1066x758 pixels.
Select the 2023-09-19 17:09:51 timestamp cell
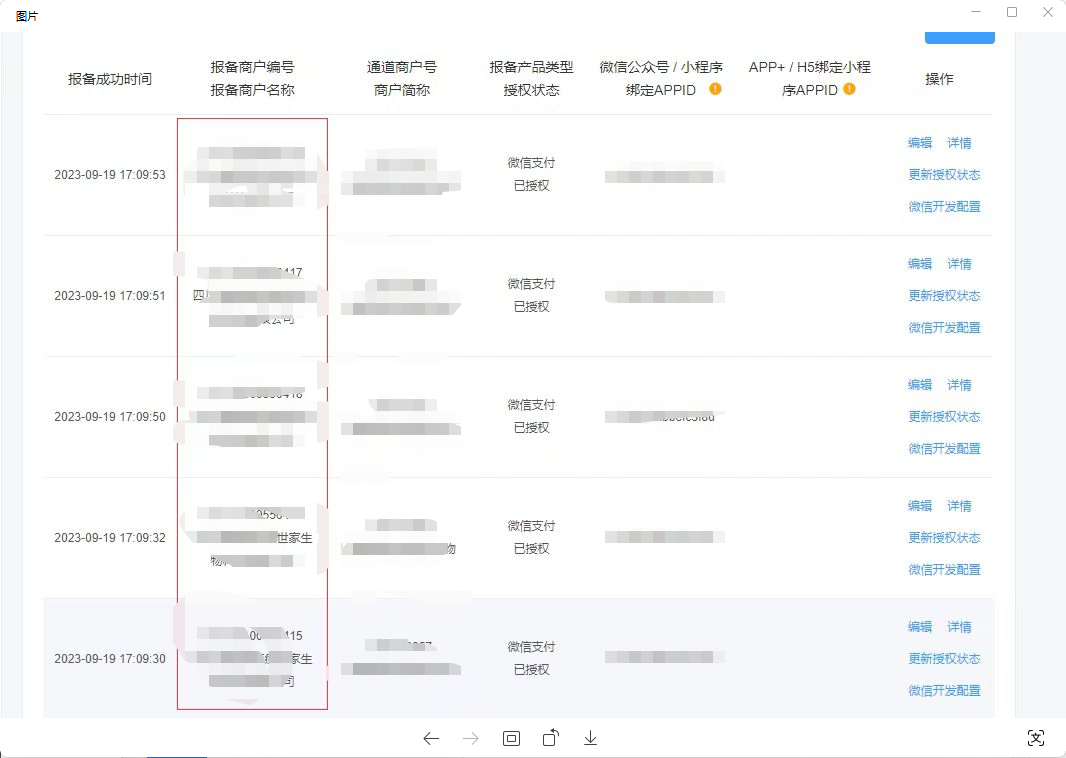[x=110, y=296]
